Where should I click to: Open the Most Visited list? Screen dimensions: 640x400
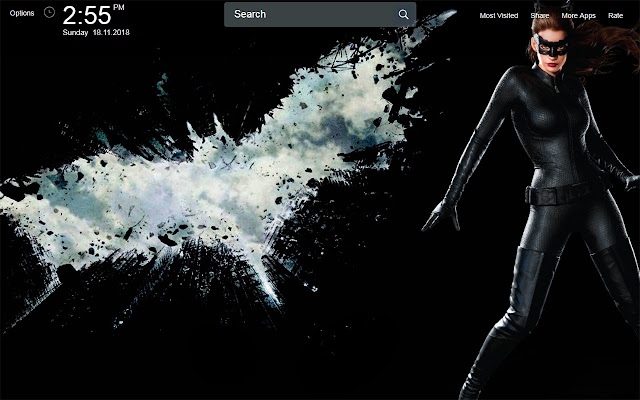click(499, 16)
